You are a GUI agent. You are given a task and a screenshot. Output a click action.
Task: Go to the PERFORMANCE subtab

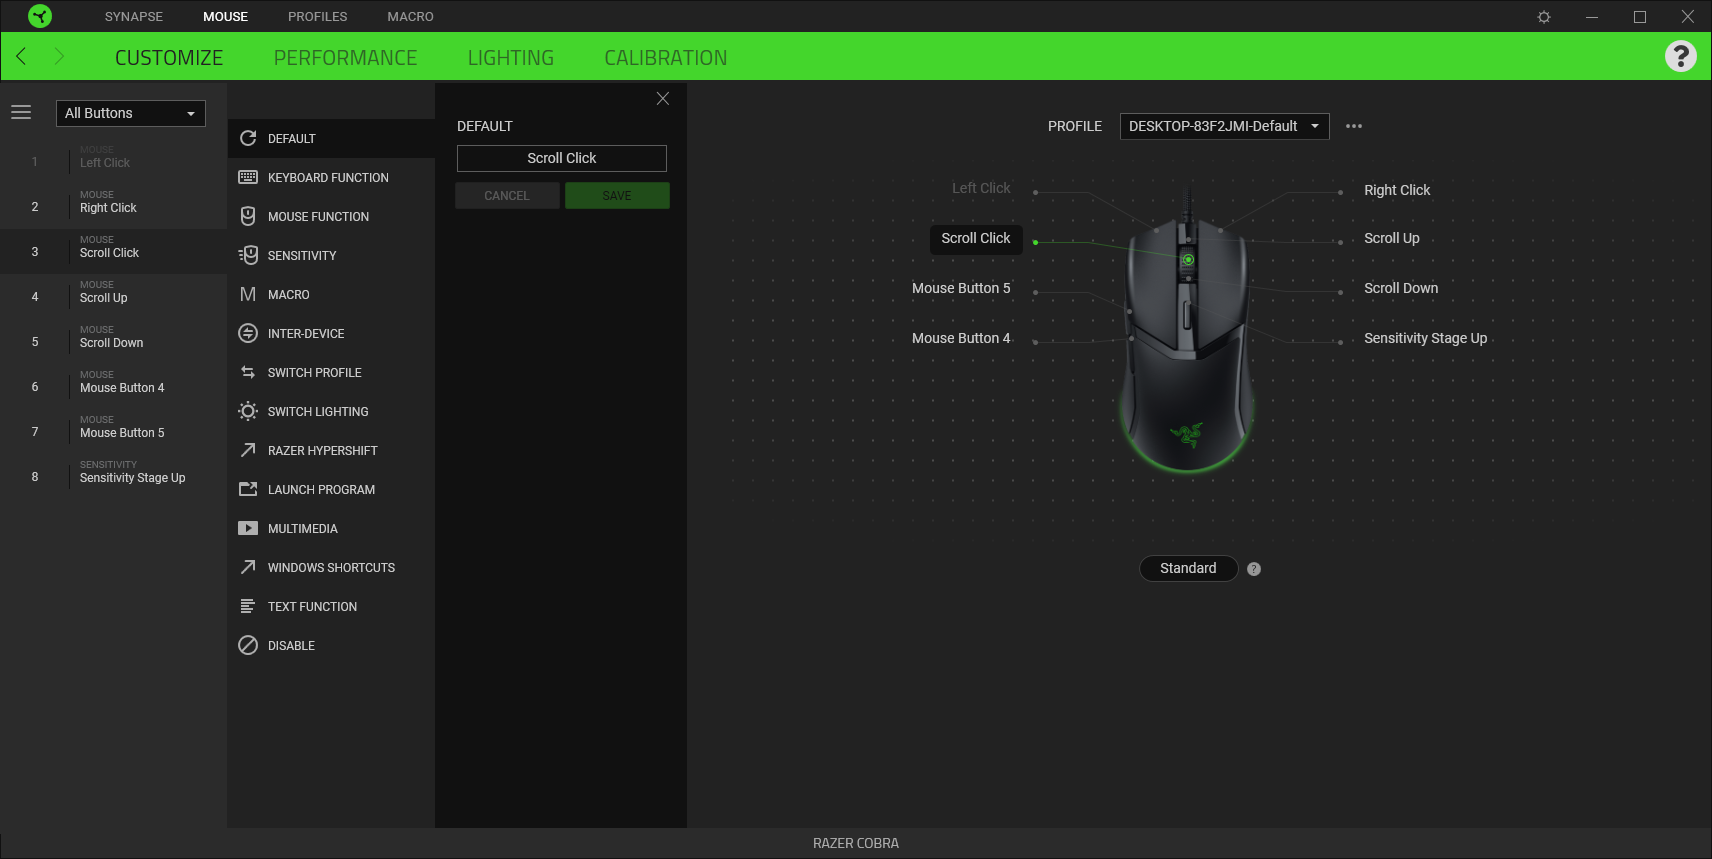click(x=346, y=58)
